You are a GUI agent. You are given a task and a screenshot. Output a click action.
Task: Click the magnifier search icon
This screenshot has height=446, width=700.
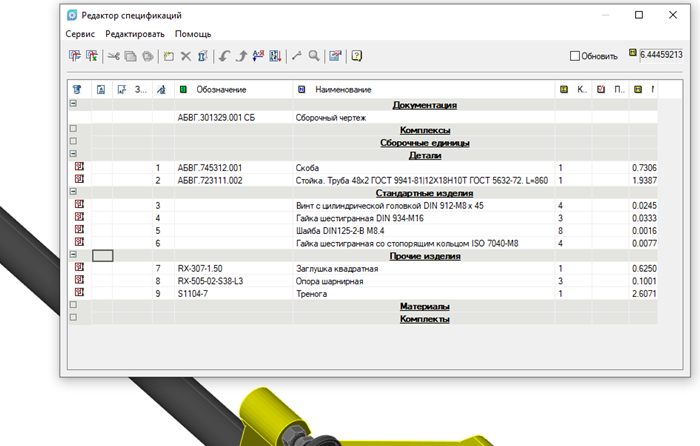pos(313,56)
